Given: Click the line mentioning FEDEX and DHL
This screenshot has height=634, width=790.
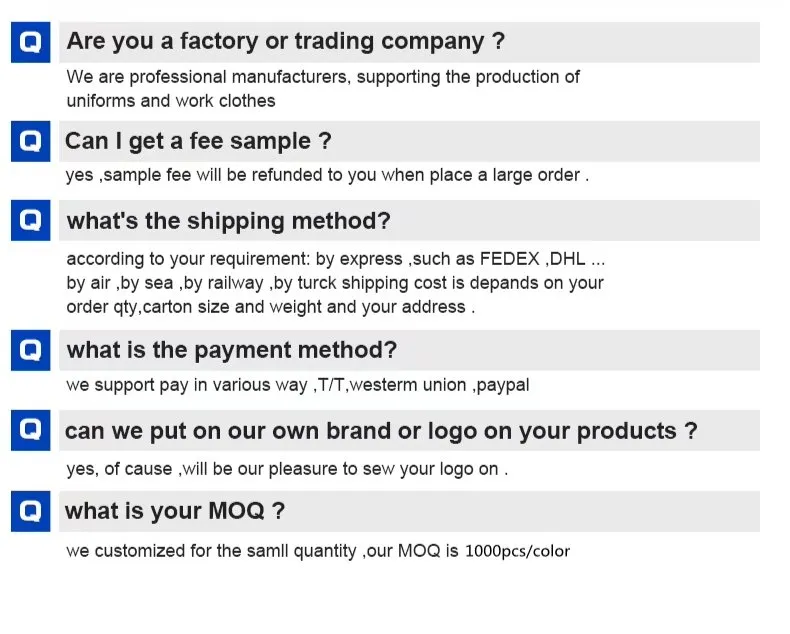Looking at the screenshot, I should point(335,258).
